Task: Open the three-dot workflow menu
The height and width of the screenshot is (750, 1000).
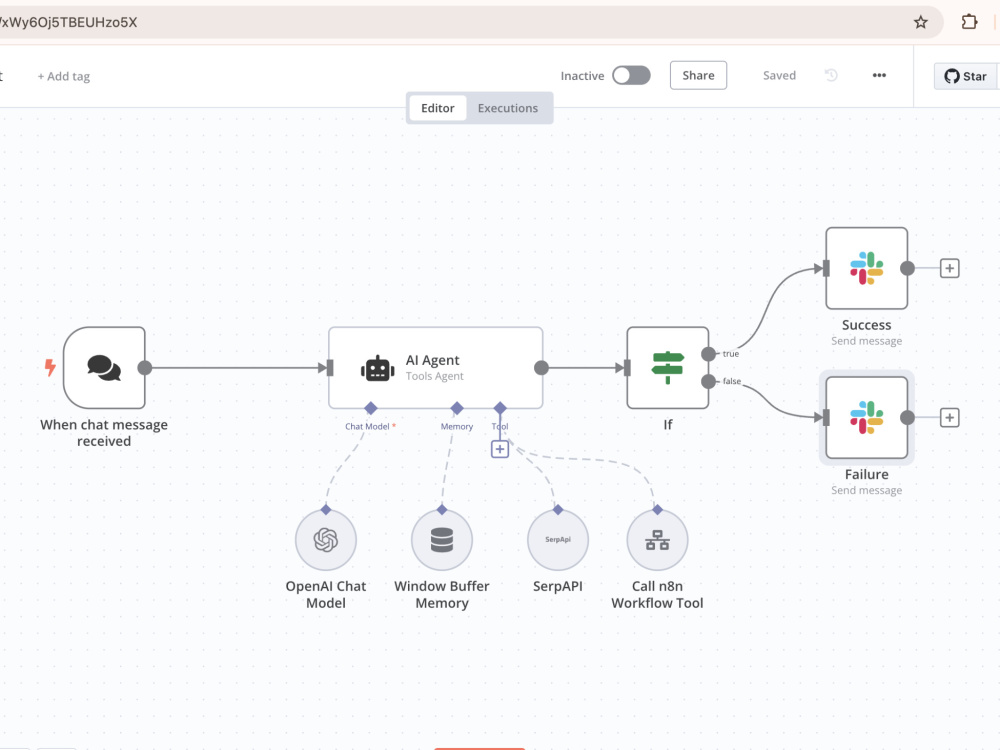Action: pos(879,75)
